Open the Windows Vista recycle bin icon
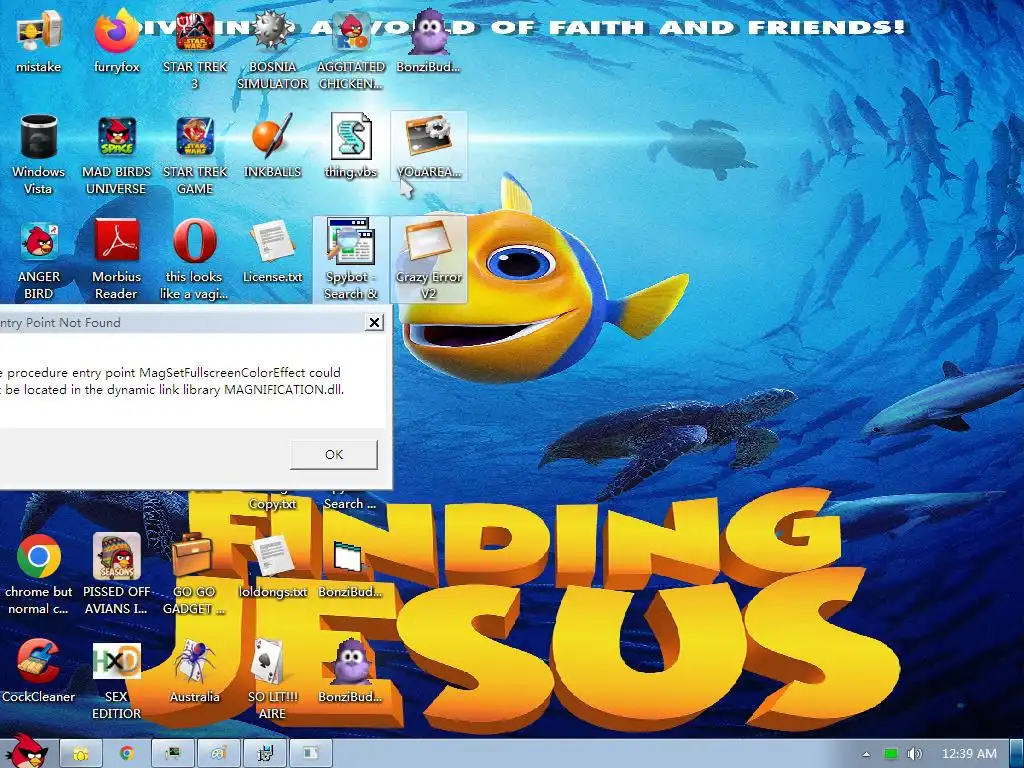This screenshot has height=768, width=1024. [x=39, y=155]
